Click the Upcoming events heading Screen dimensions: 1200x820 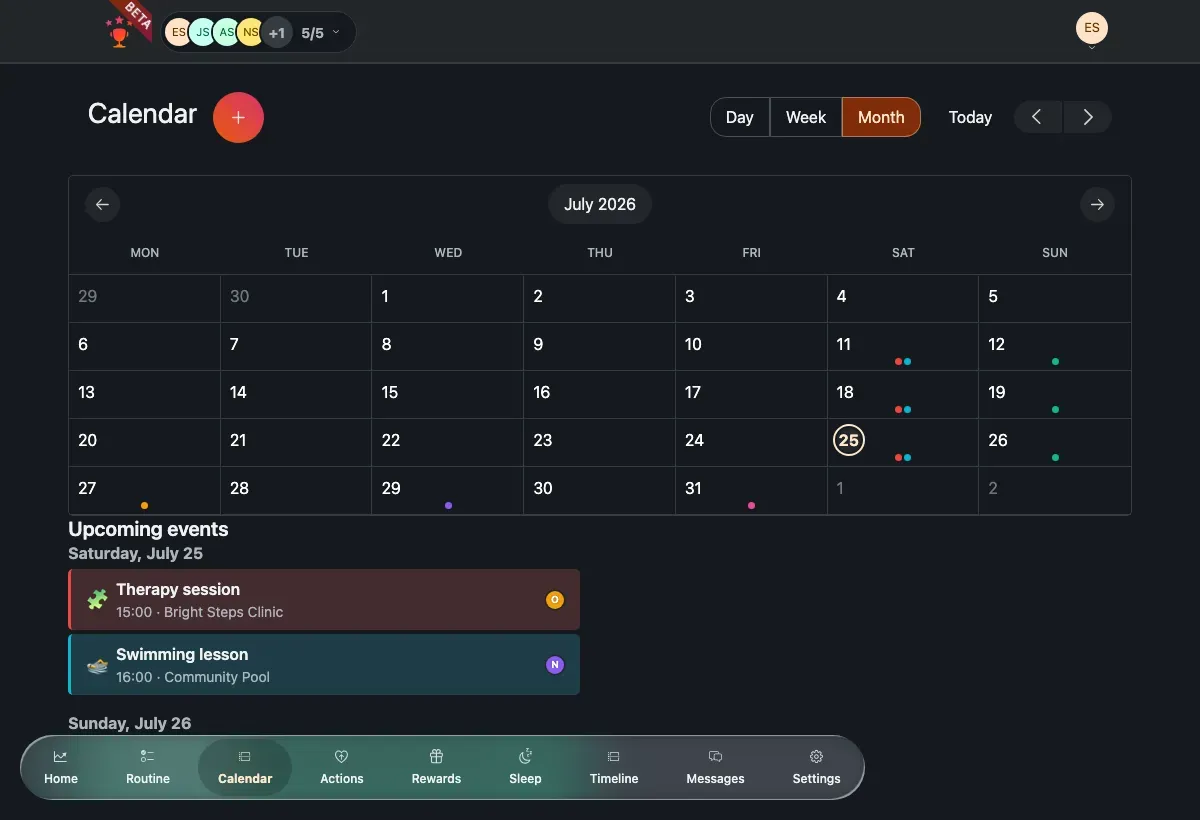click(148, 529)
